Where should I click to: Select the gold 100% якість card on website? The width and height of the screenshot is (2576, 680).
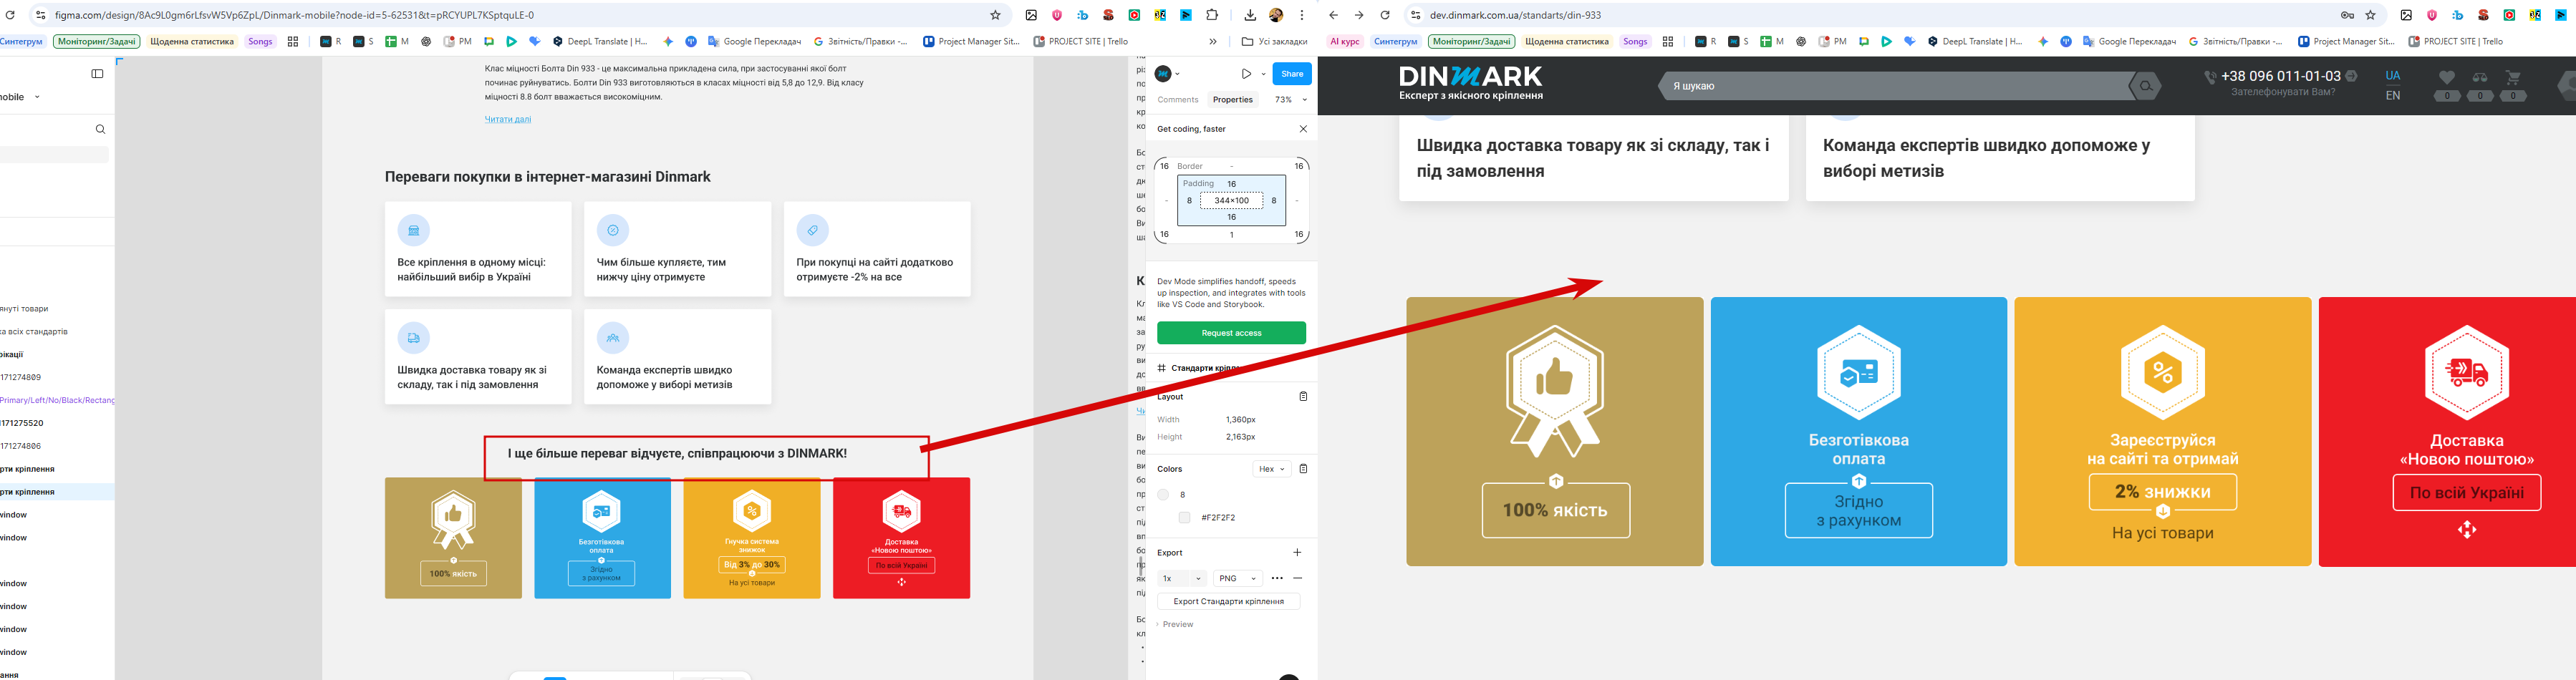coord(1554,431)
